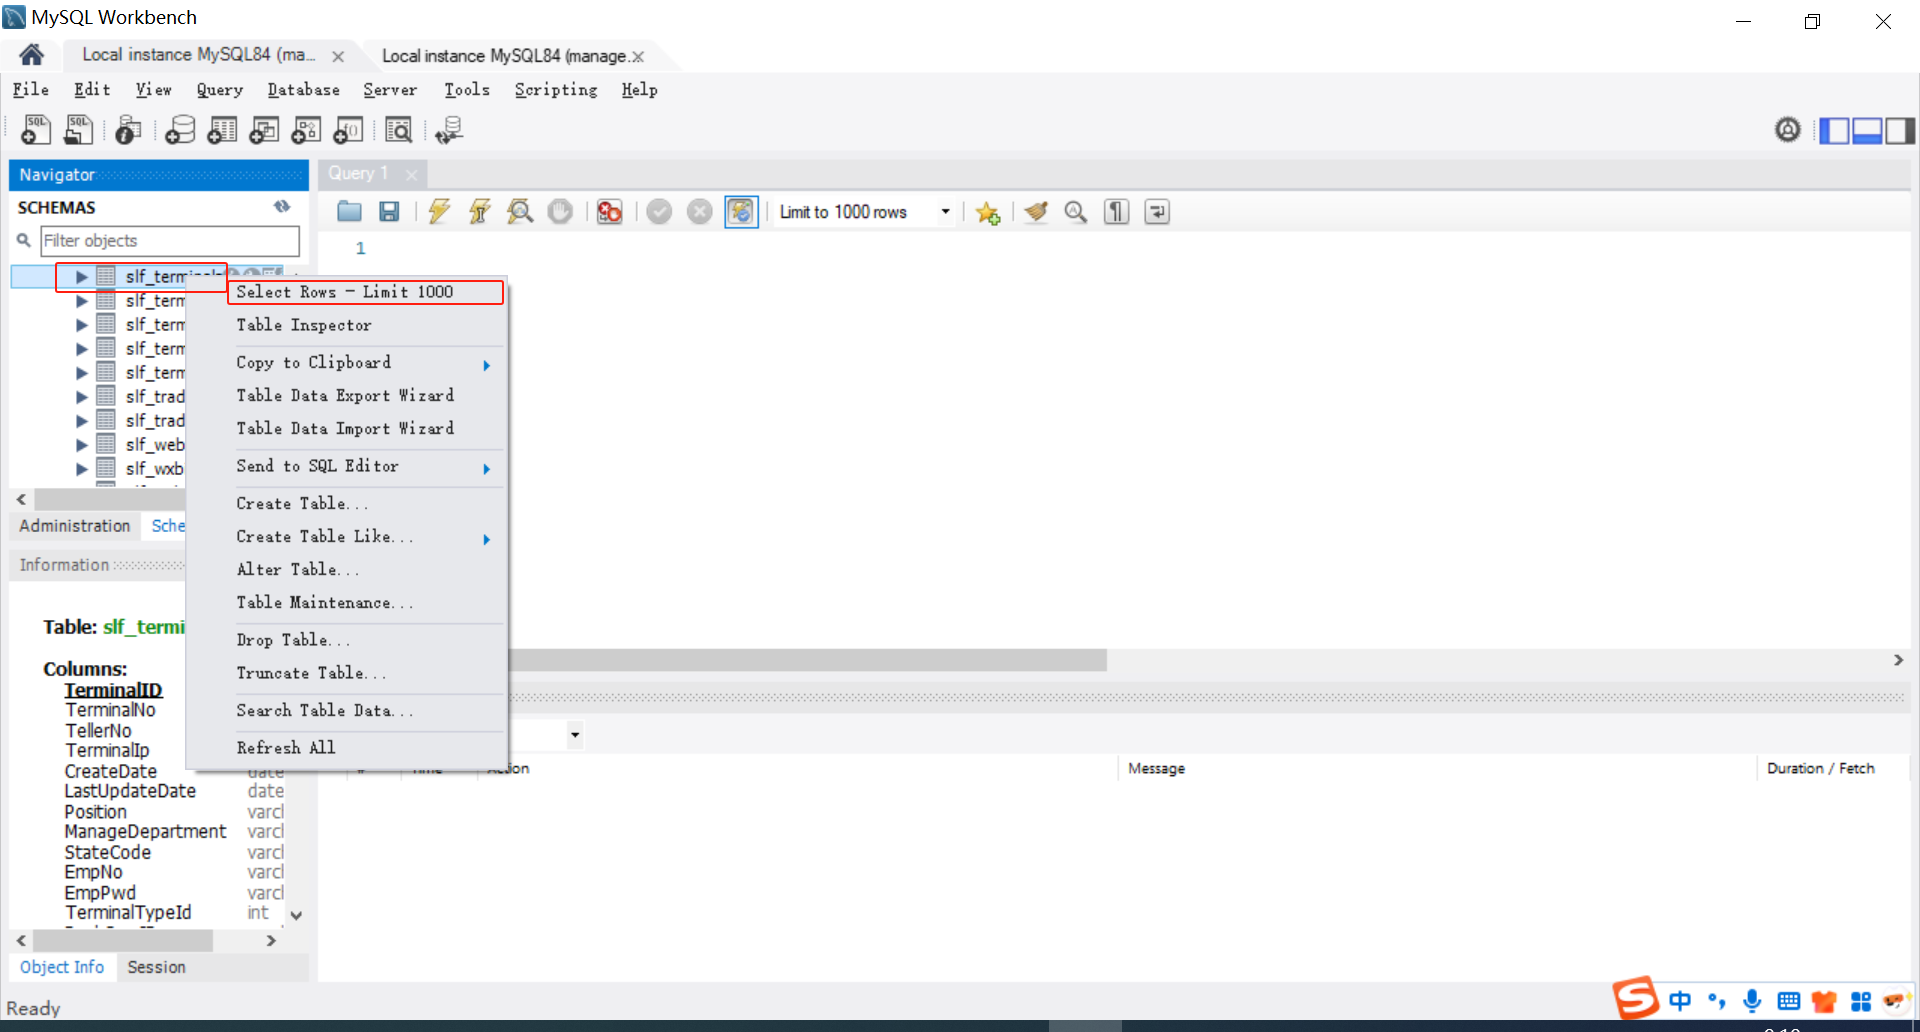The height and width of the screenshot is (1032, 1920).
Task: Toggle the auto-commit mode button
Action: [x=741, y=212]
